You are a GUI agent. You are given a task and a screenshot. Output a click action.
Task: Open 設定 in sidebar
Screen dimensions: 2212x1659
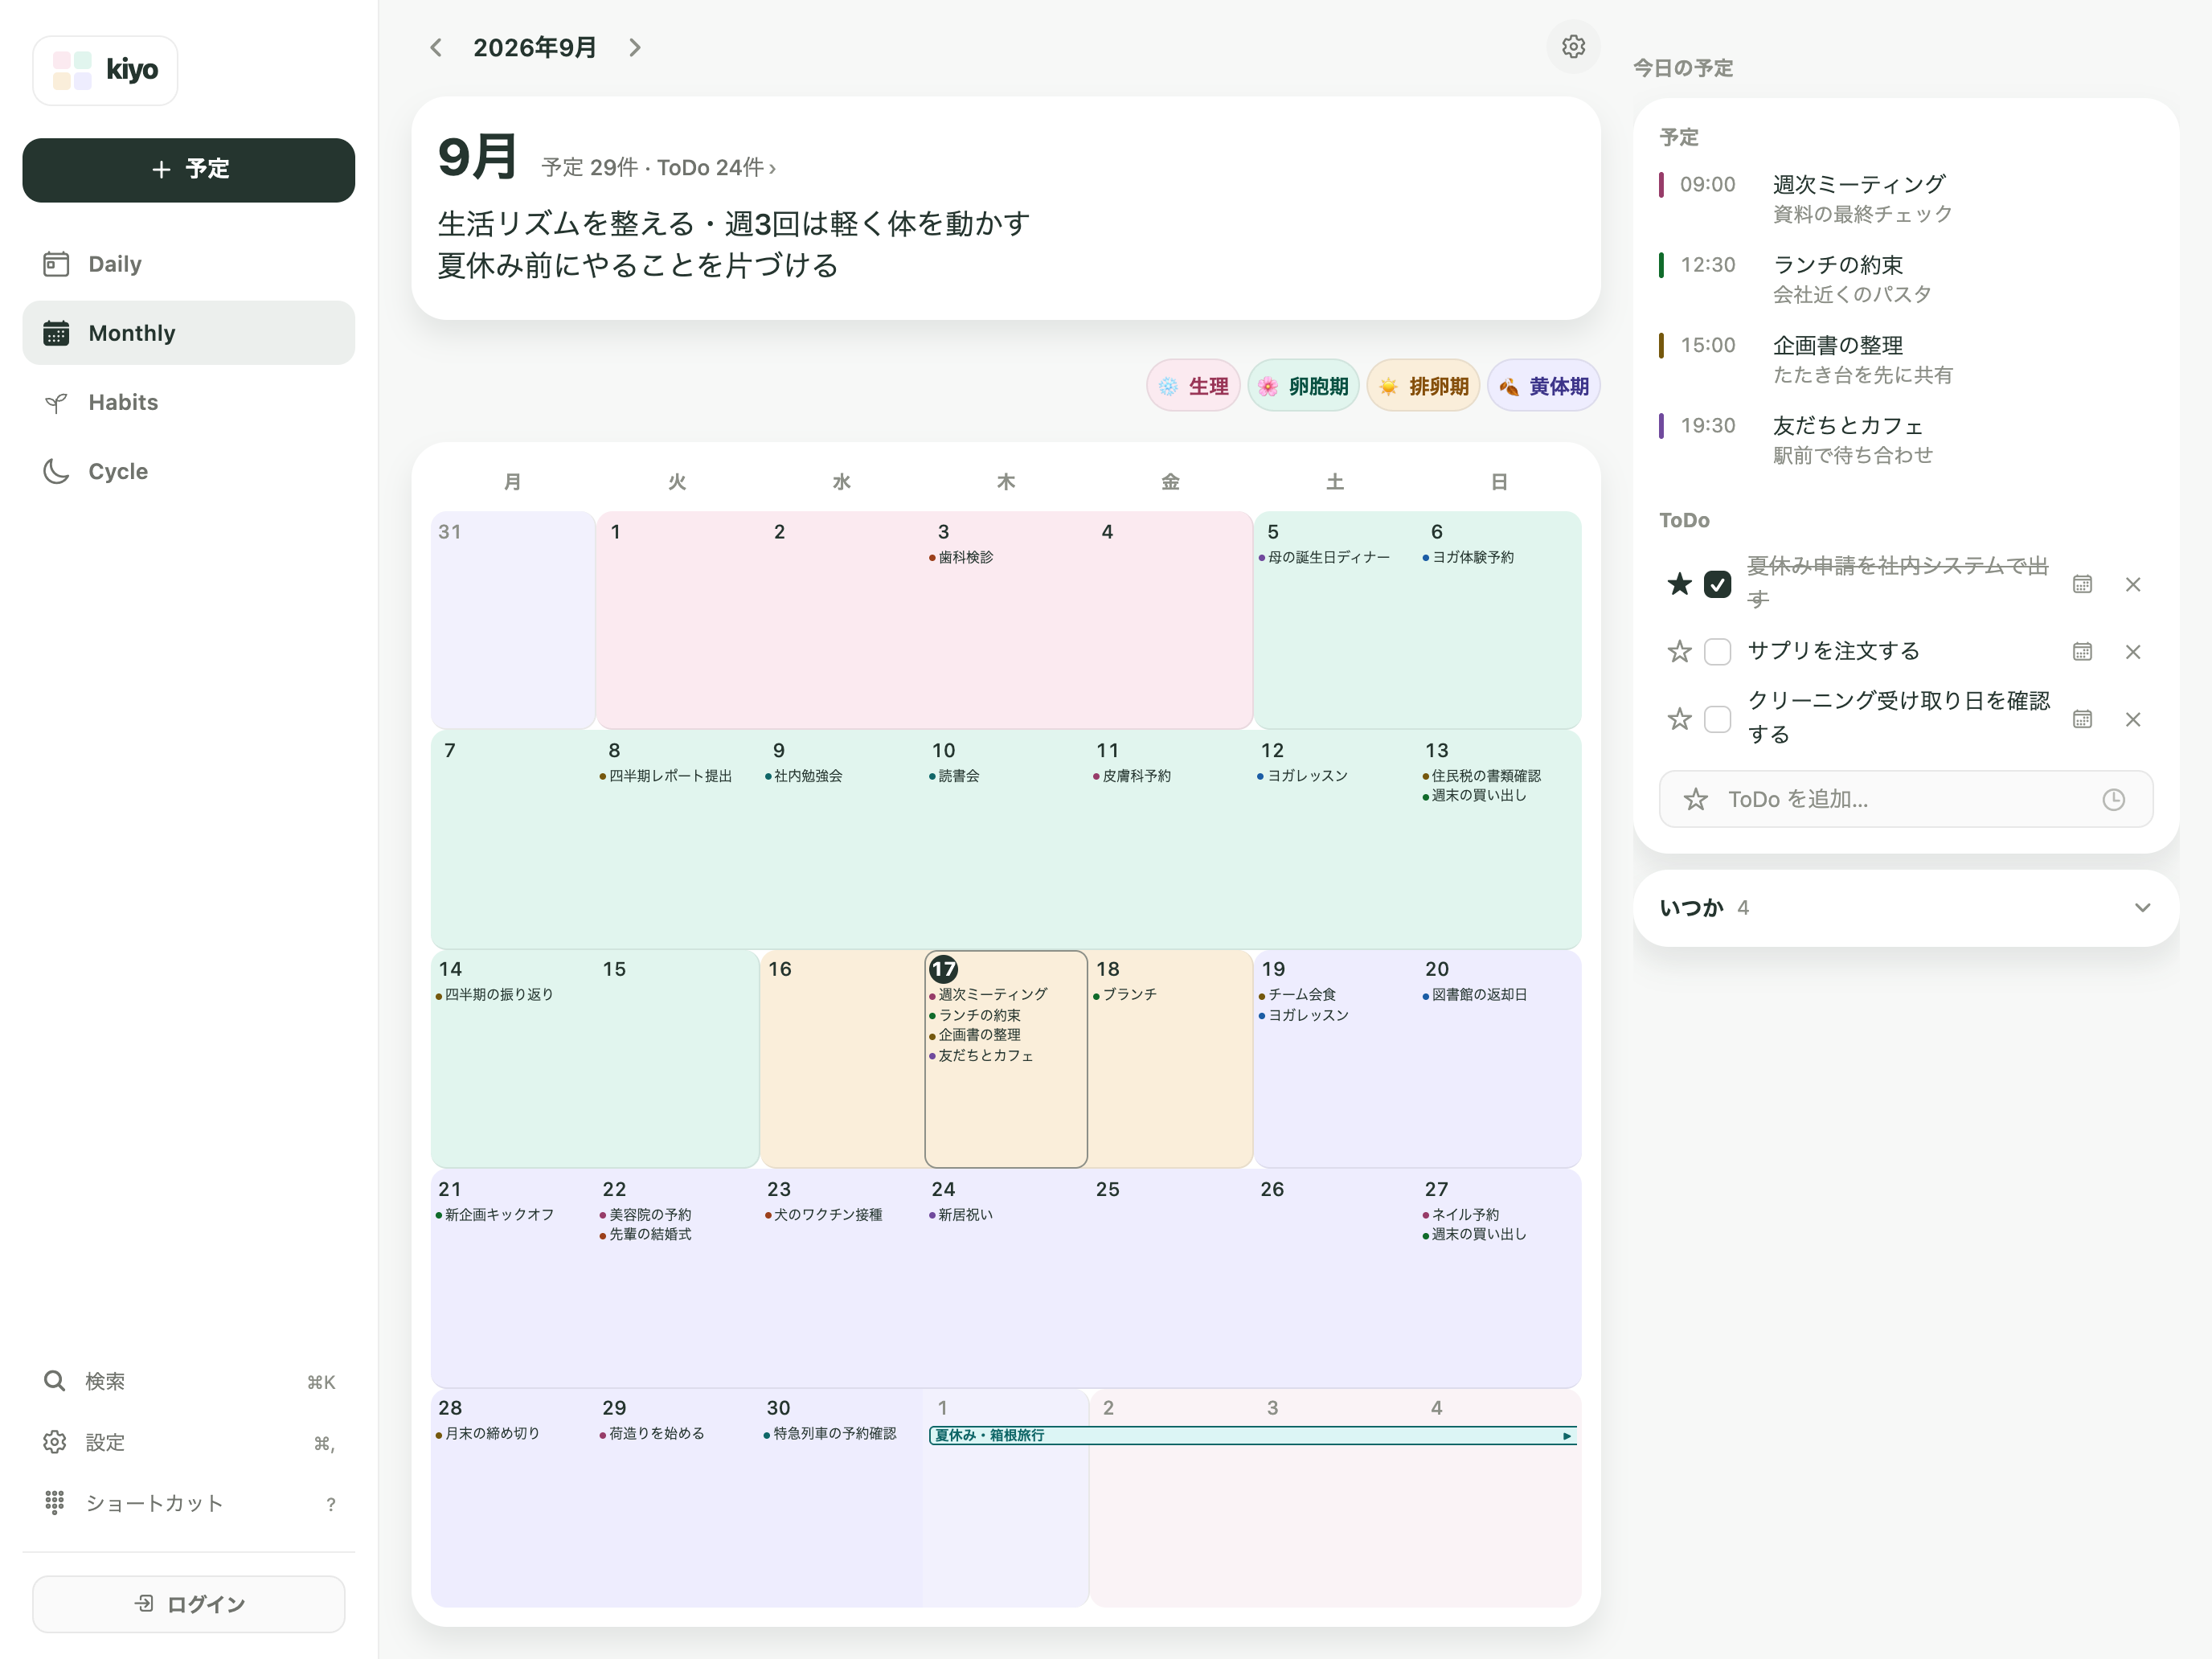(189, 1442)
